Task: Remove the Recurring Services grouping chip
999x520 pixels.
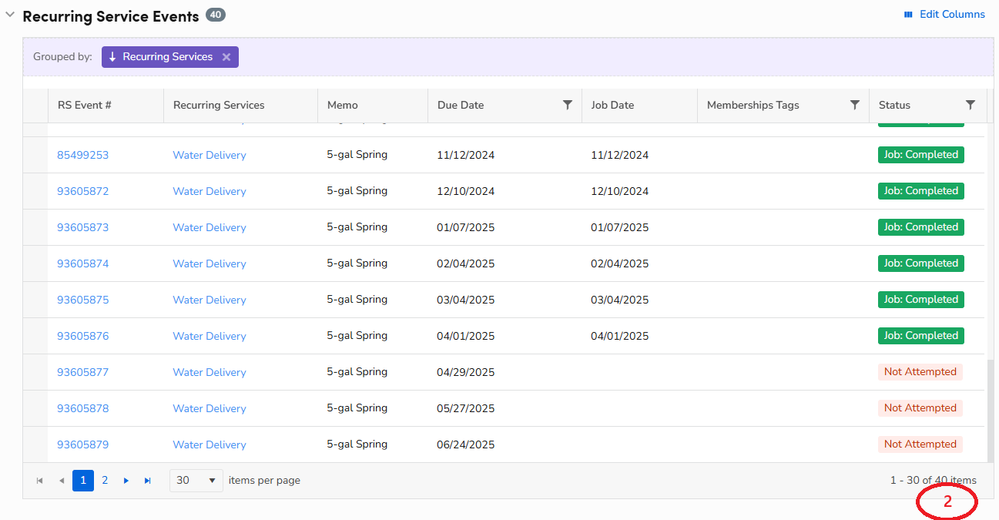Action: coord(227,57)
